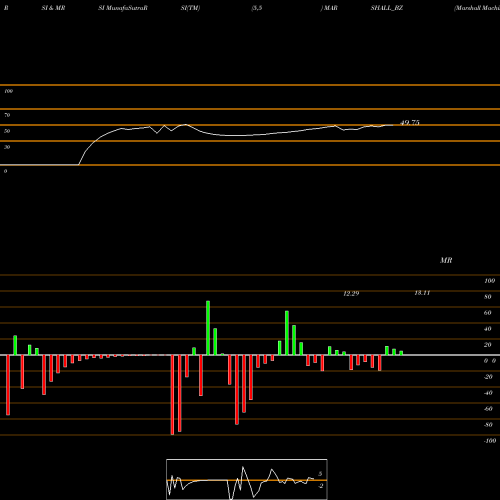
Task: Click the 12.29 value above MR histogram
Action: coord(351,293)
